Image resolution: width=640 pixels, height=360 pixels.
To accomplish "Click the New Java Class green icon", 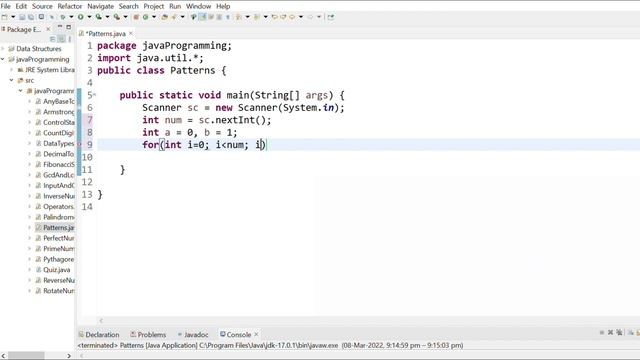I will (145, 17).
